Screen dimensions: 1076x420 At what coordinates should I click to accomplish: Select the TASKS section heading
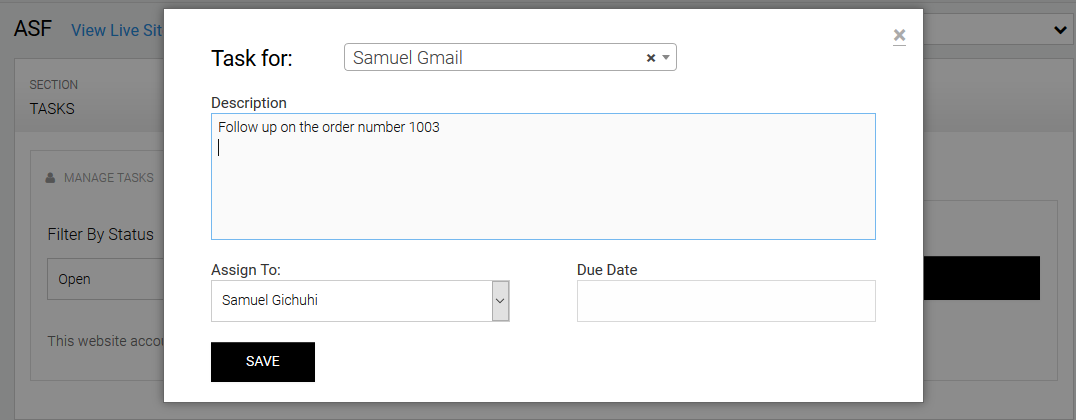pos(52,109)
